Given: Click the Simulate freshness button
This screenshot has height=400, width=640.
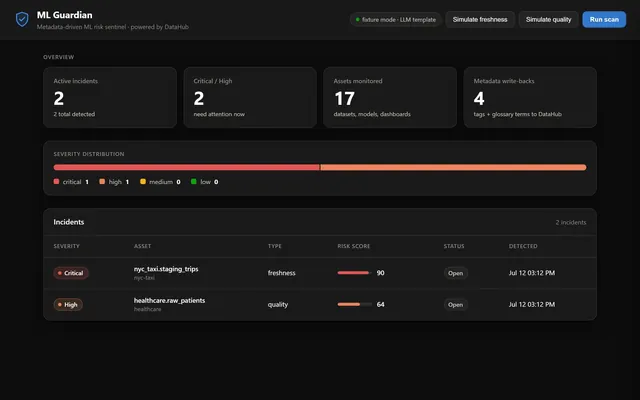Looking at the screenshot, I should 480,20.
